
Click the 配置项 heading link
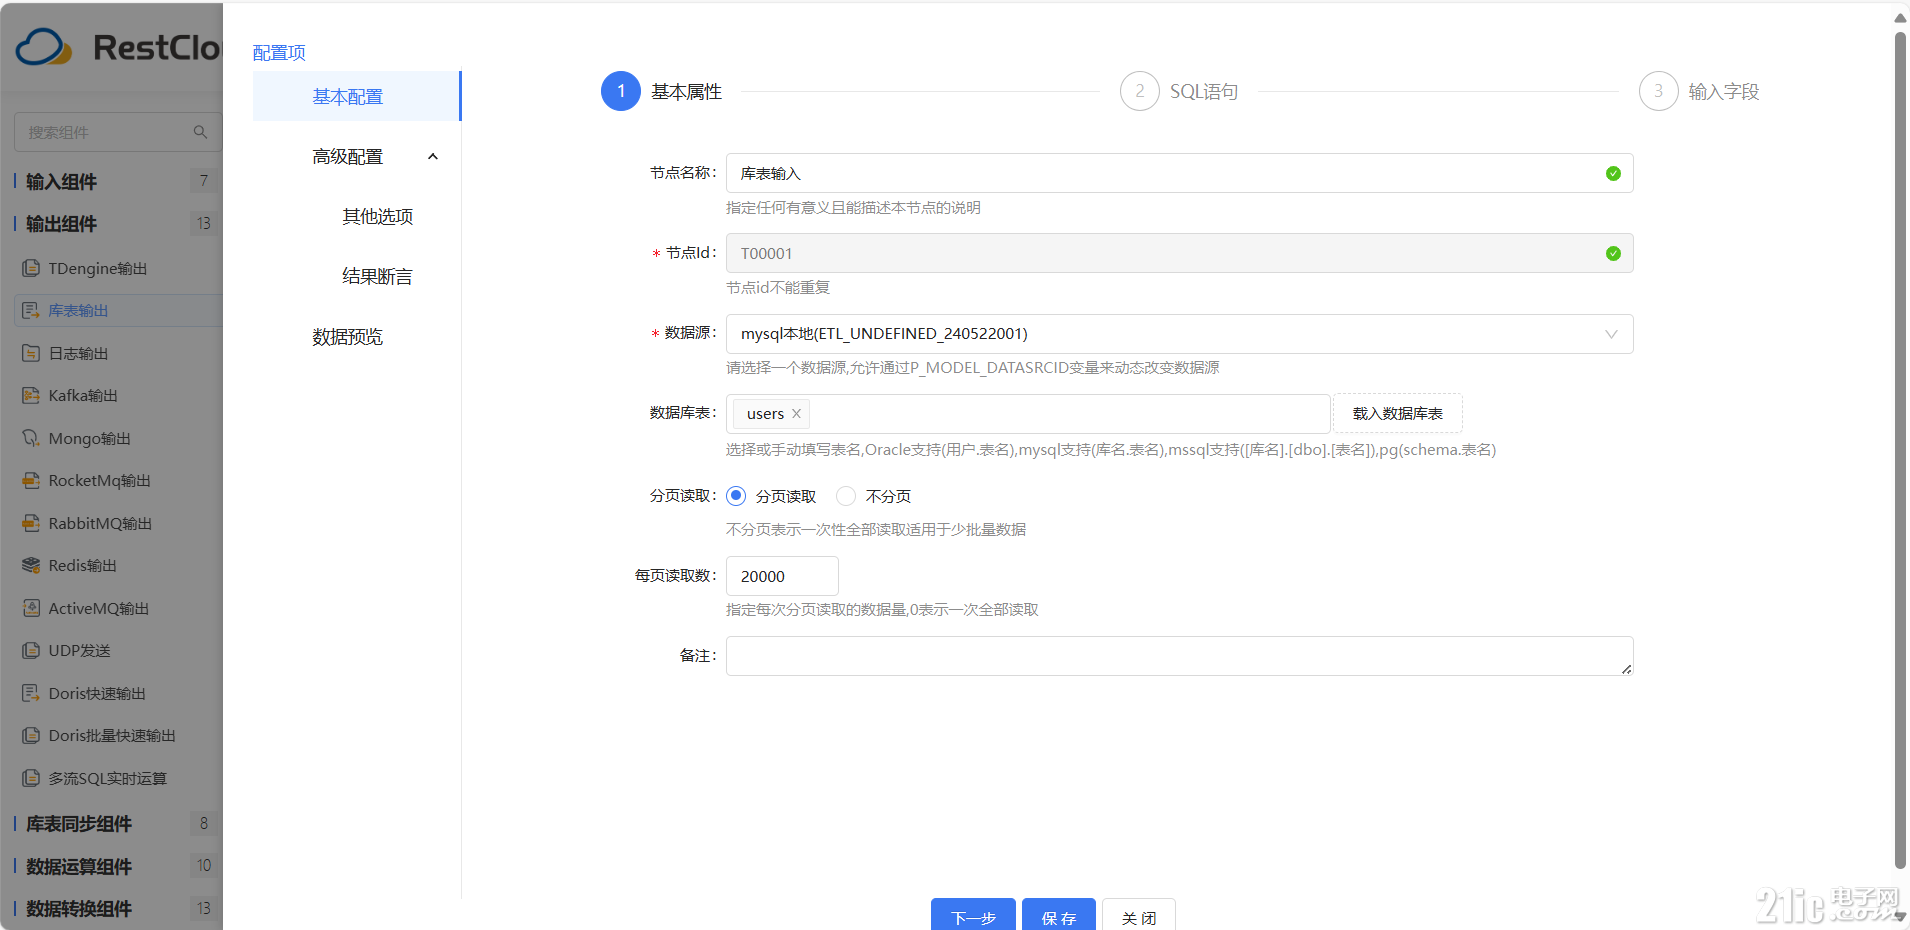279,52
